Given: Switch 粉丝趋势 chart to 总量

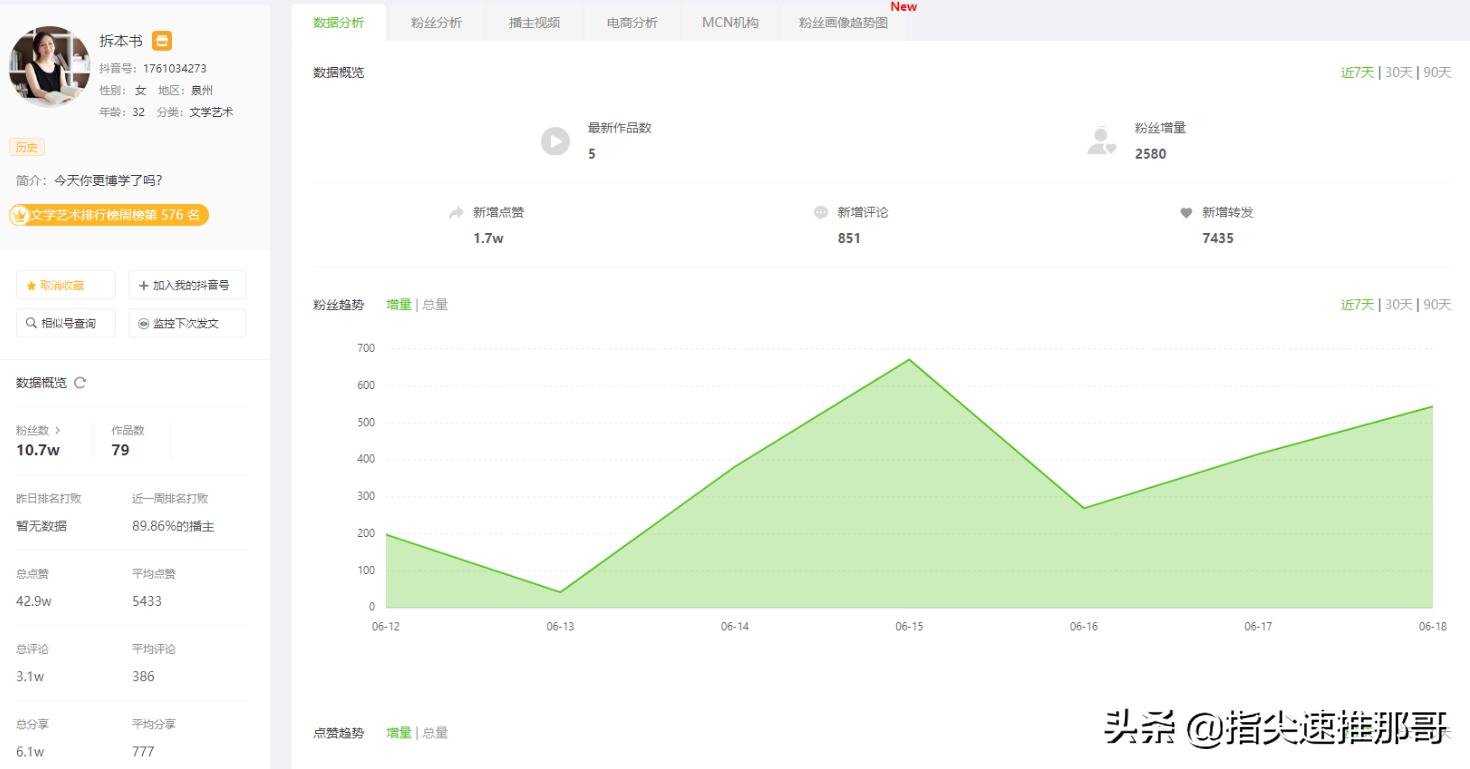Looking at the screenshot, I should click(434, 305).
